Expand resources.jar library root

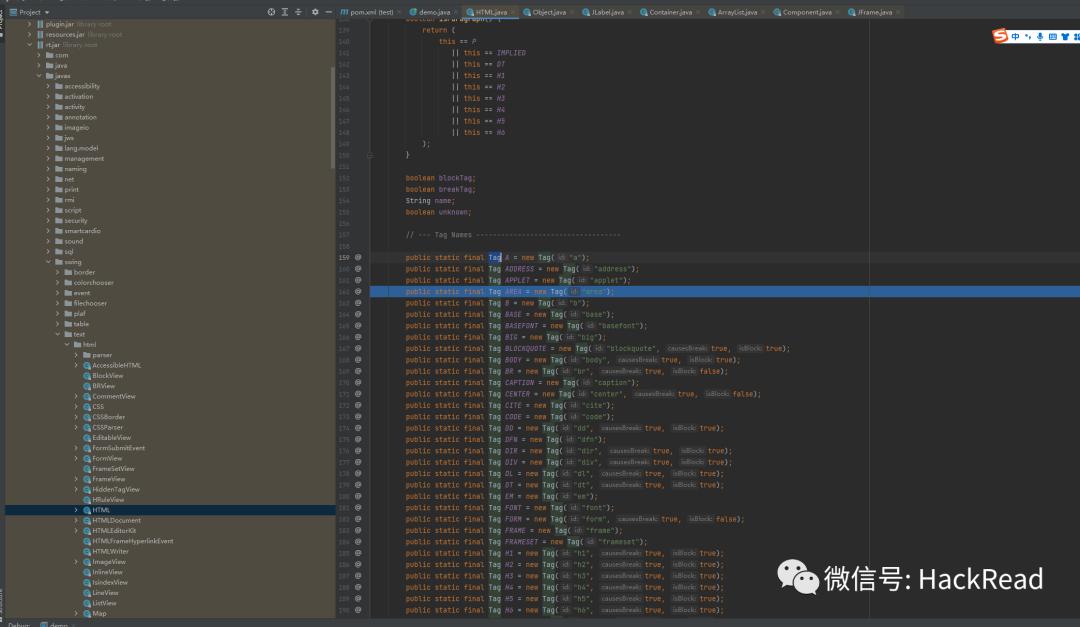click(30, 34)
